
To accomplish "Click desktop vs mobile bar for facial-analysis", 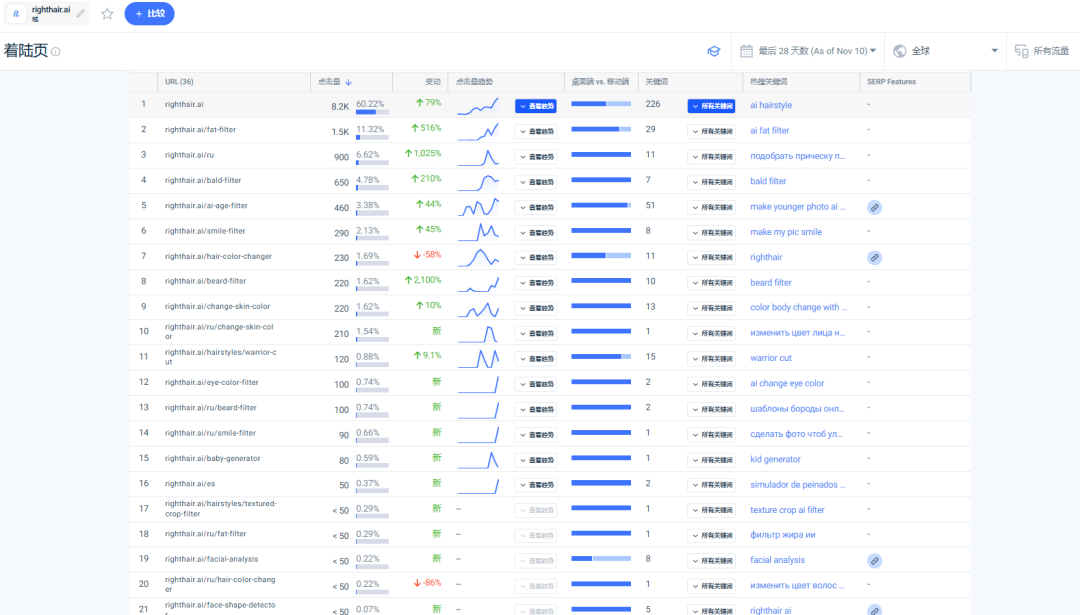I will point(601,559).
